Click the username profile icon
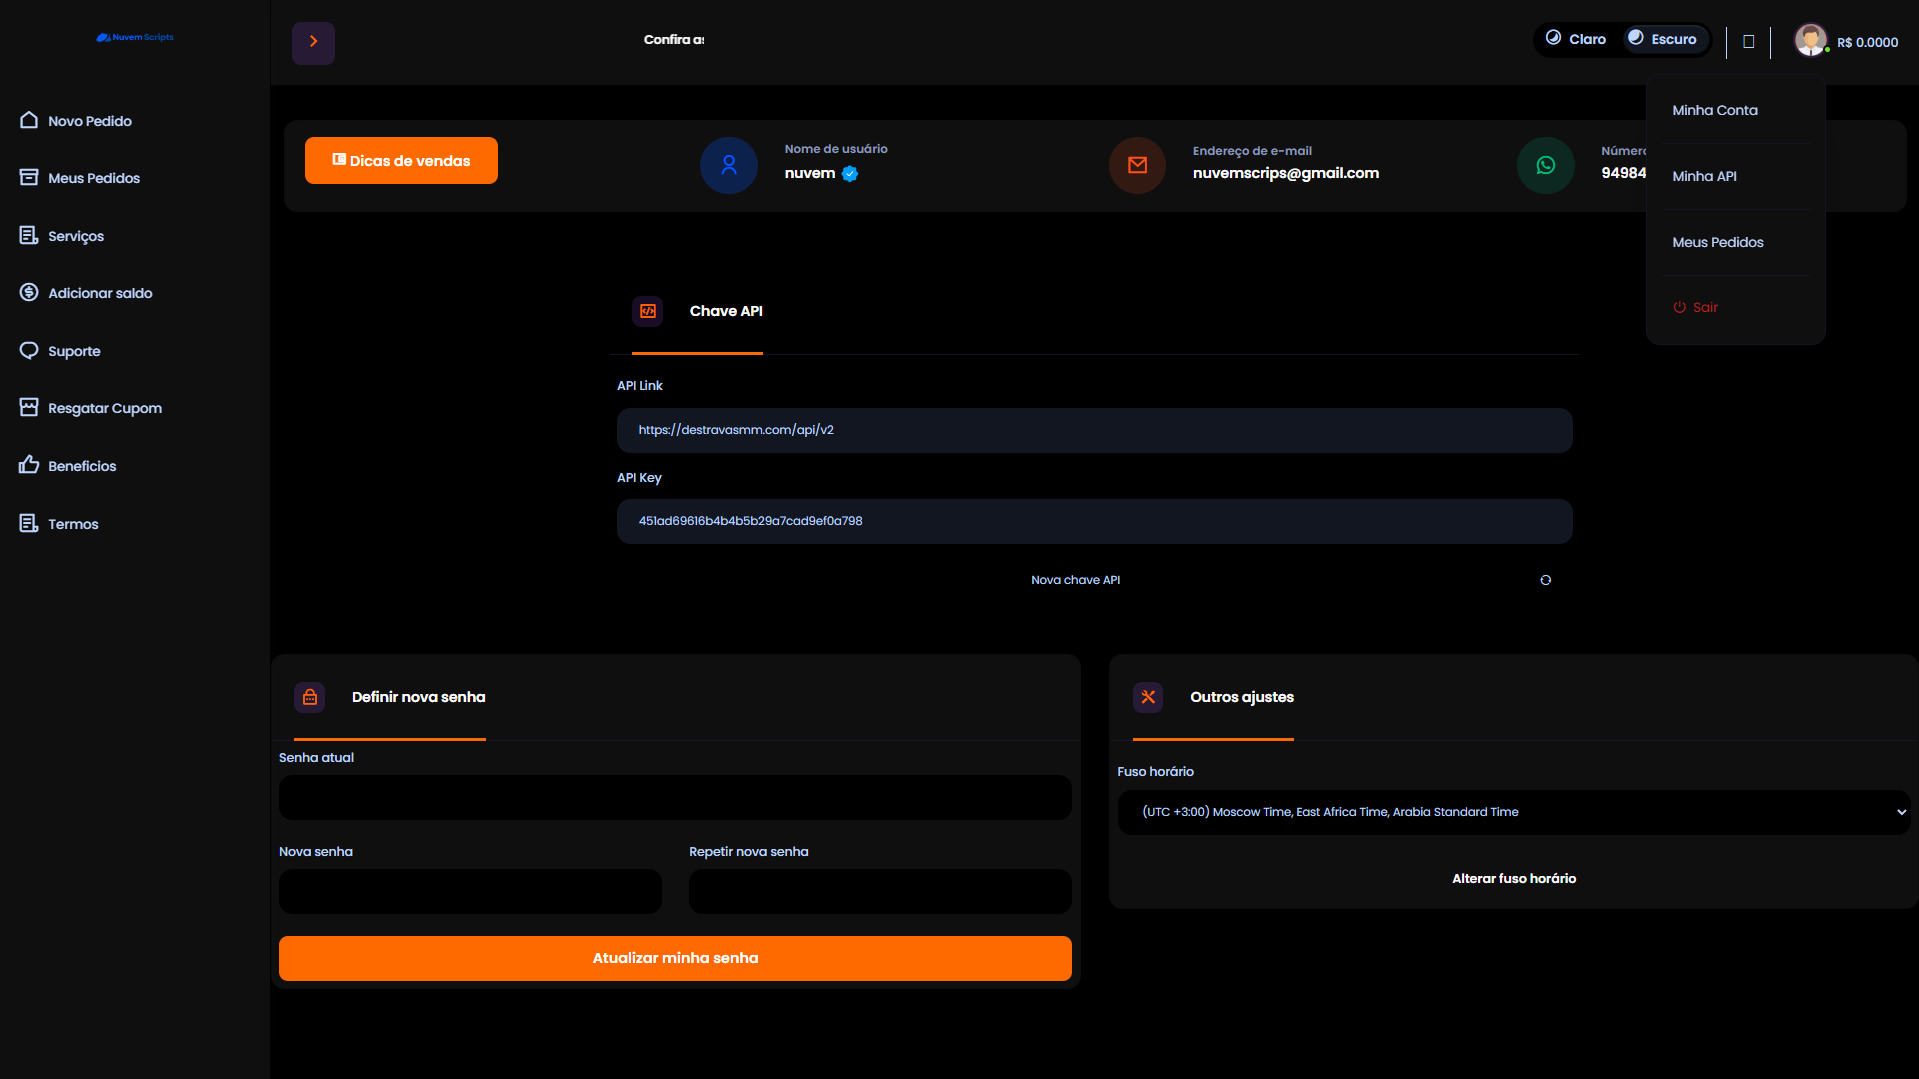The width and height of the screenshot is (1919, 1079). [729, 166]
